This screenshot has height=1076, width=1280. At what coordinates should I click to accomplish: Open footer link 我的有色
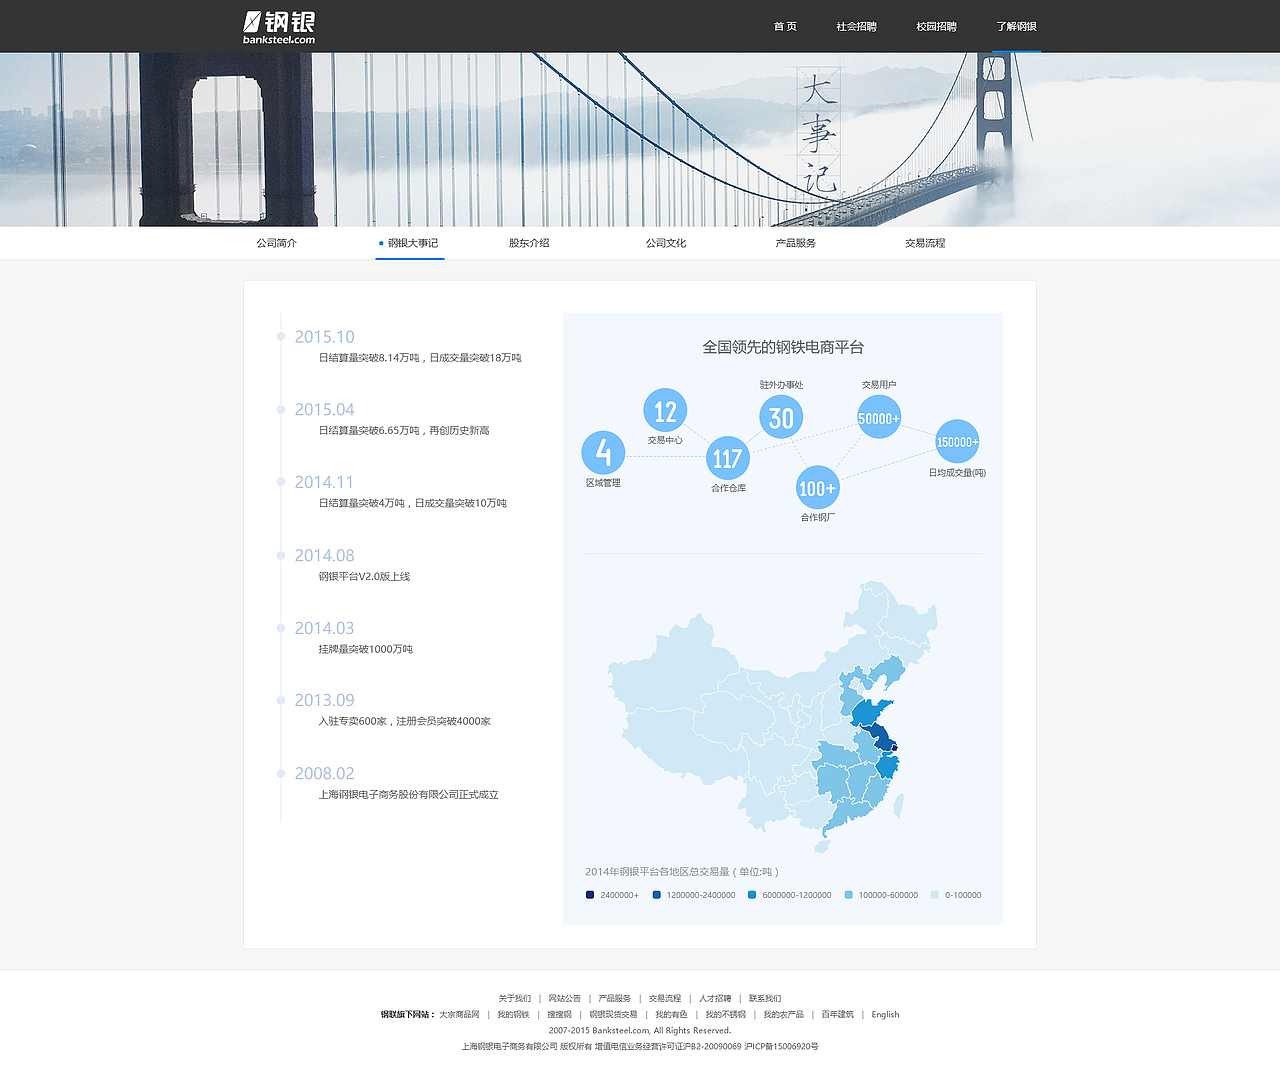[671, 1014]
